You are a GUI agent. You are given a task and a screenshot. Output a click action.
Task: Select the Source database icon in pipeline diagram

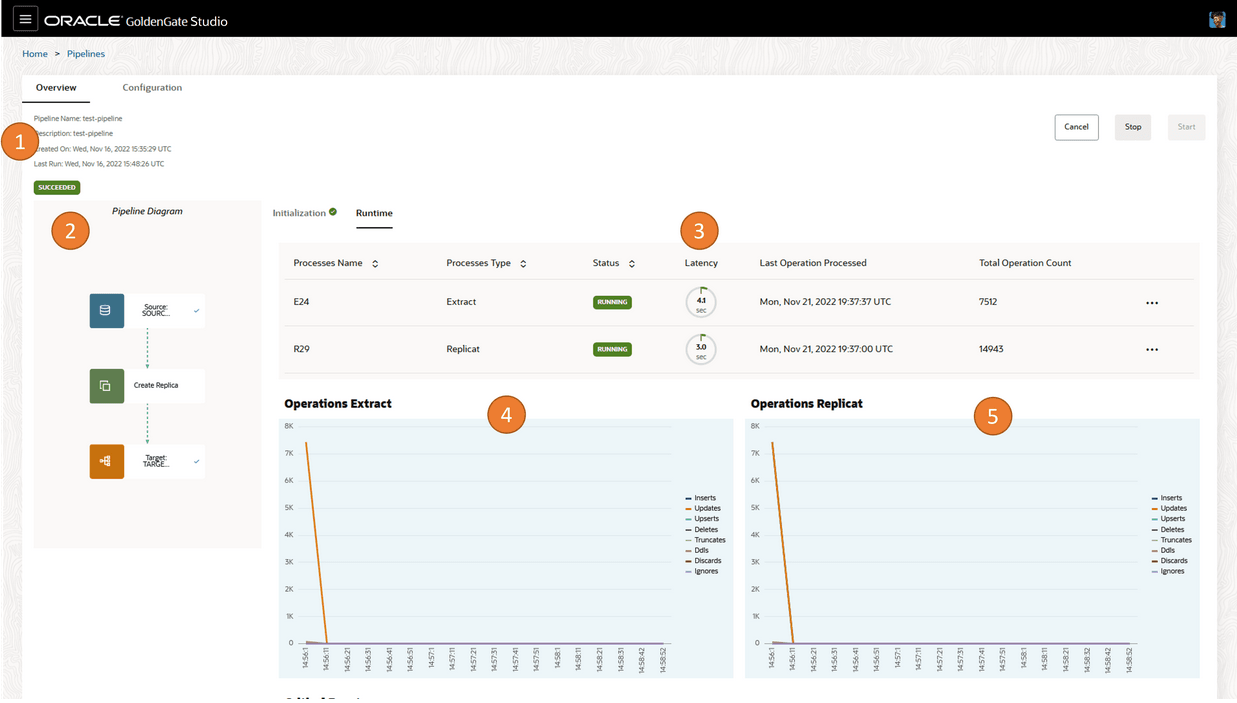106,310
